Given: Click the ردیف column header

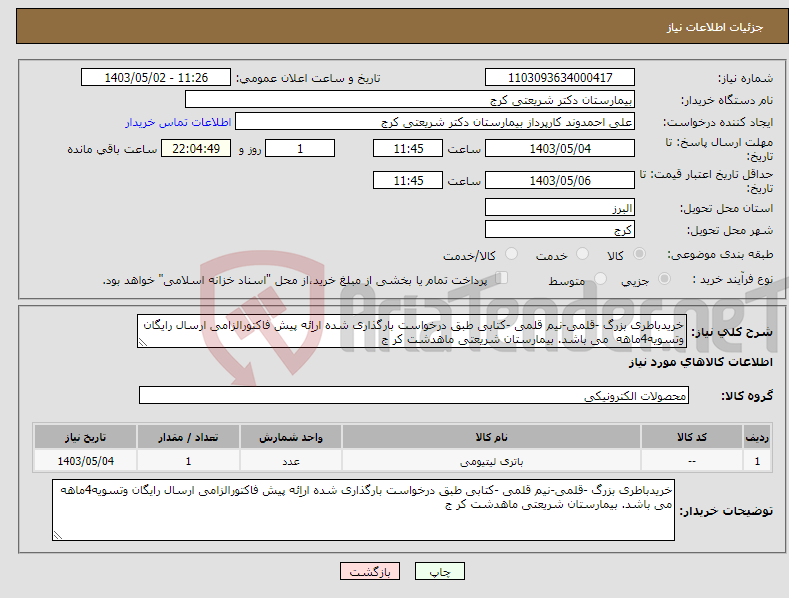Looking at the screenshot, I should coord(757,437).
